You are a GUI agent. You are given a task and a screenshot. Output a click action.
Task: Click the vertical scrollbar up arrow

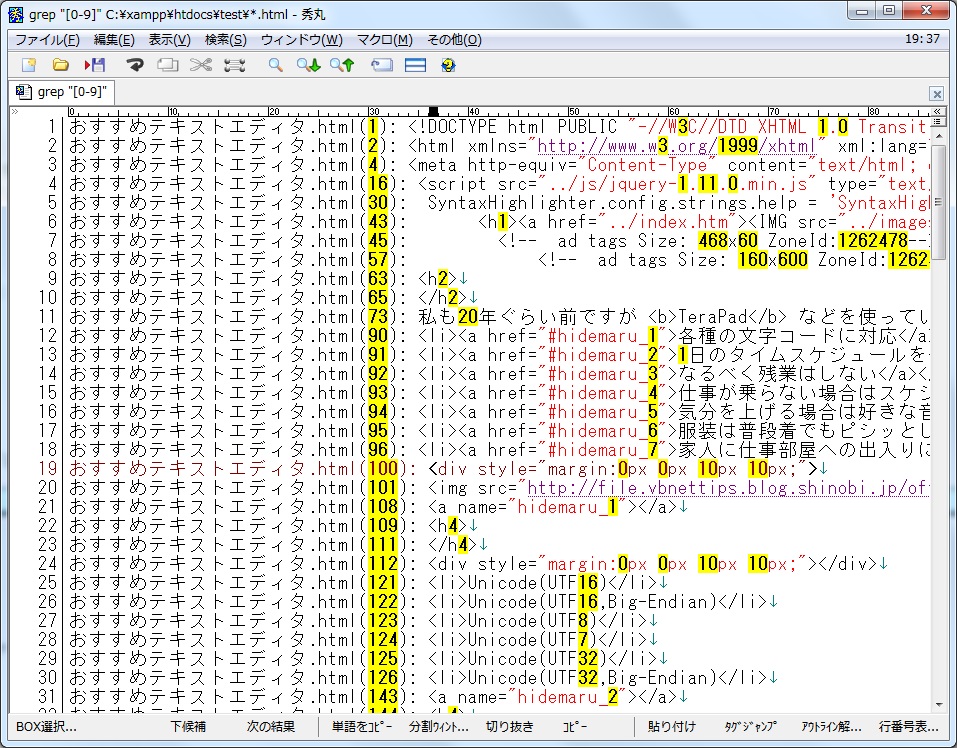point(939,136)
